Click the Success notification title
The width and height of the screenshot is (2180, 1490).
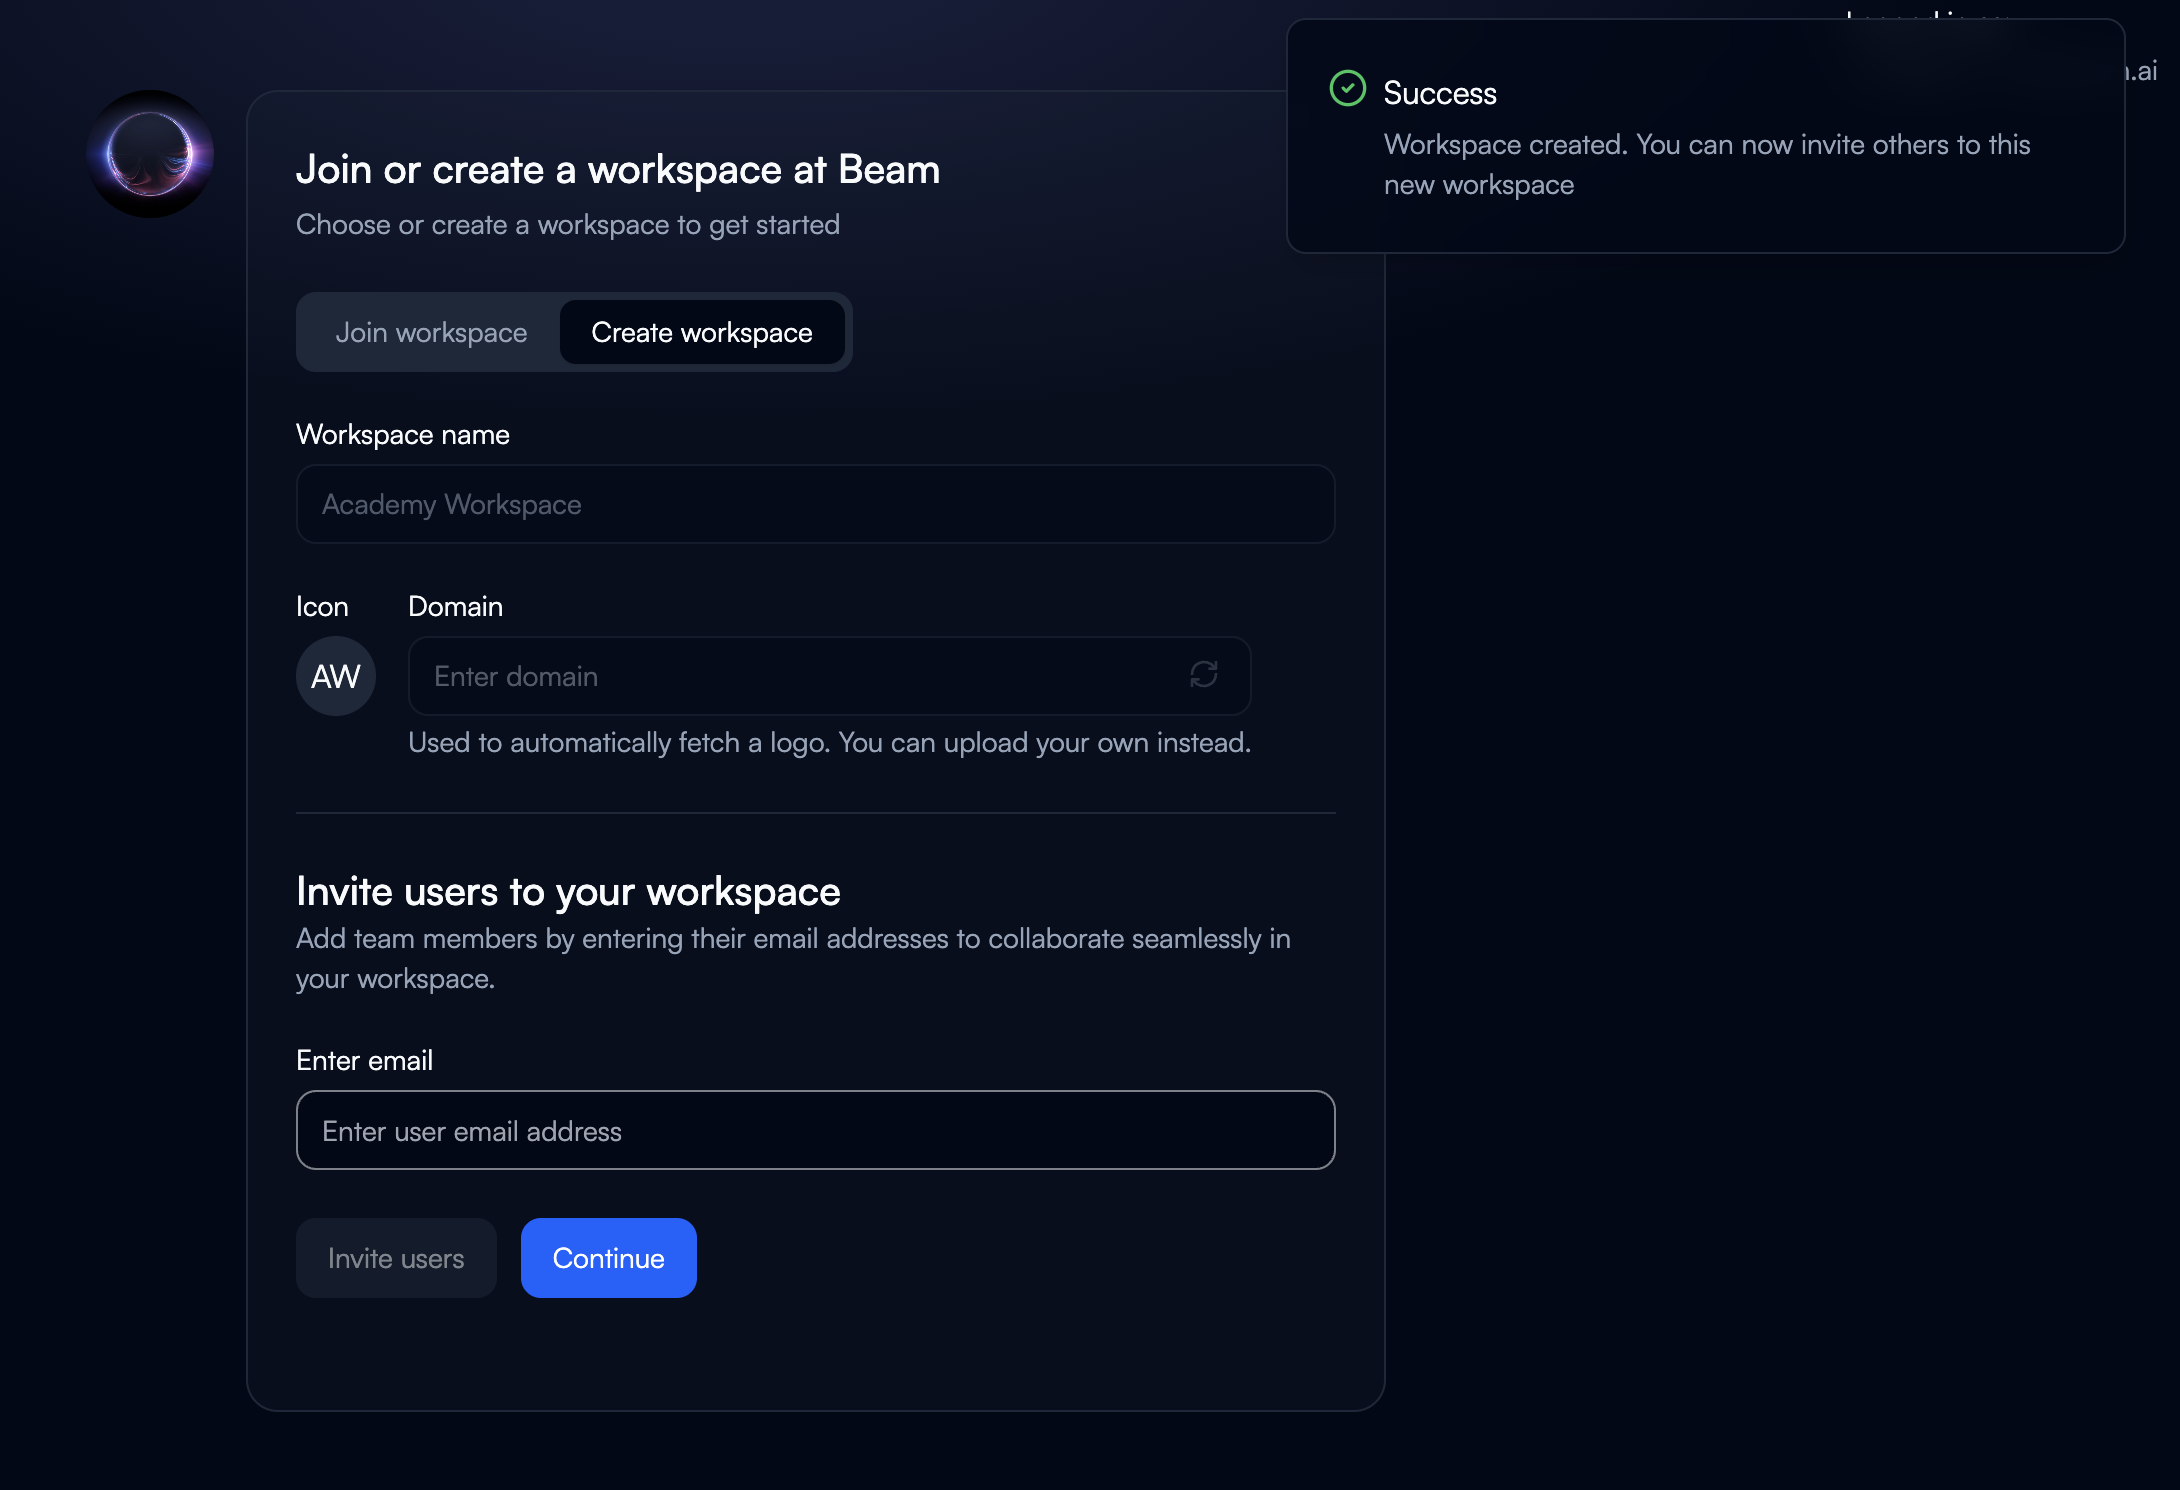tap(1439, 93)
